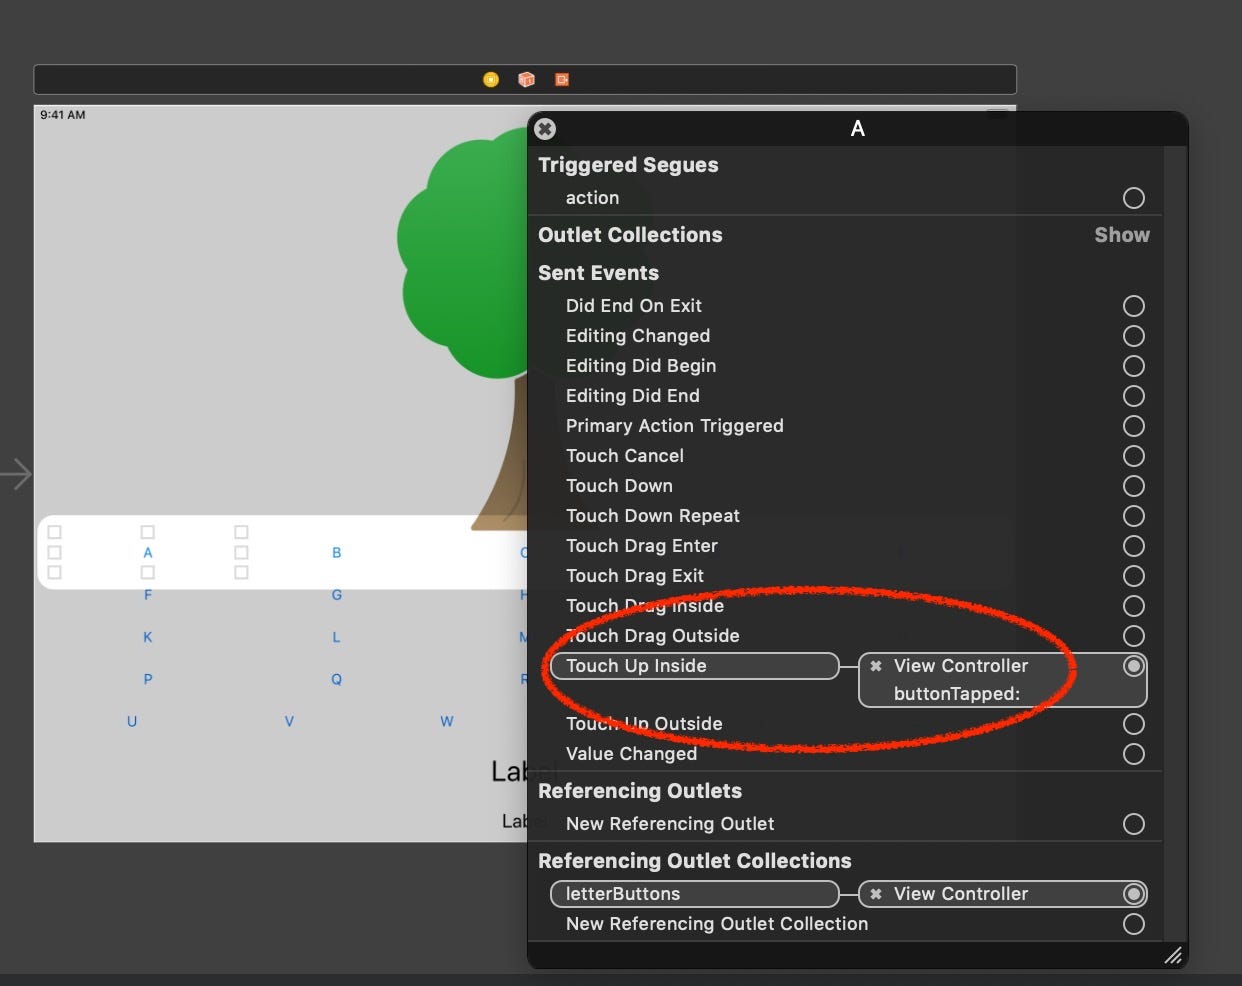Click the resize grip icon at the panel corner
Image resolution: width=1242 pixels, height=986 pixels.
1173,956
